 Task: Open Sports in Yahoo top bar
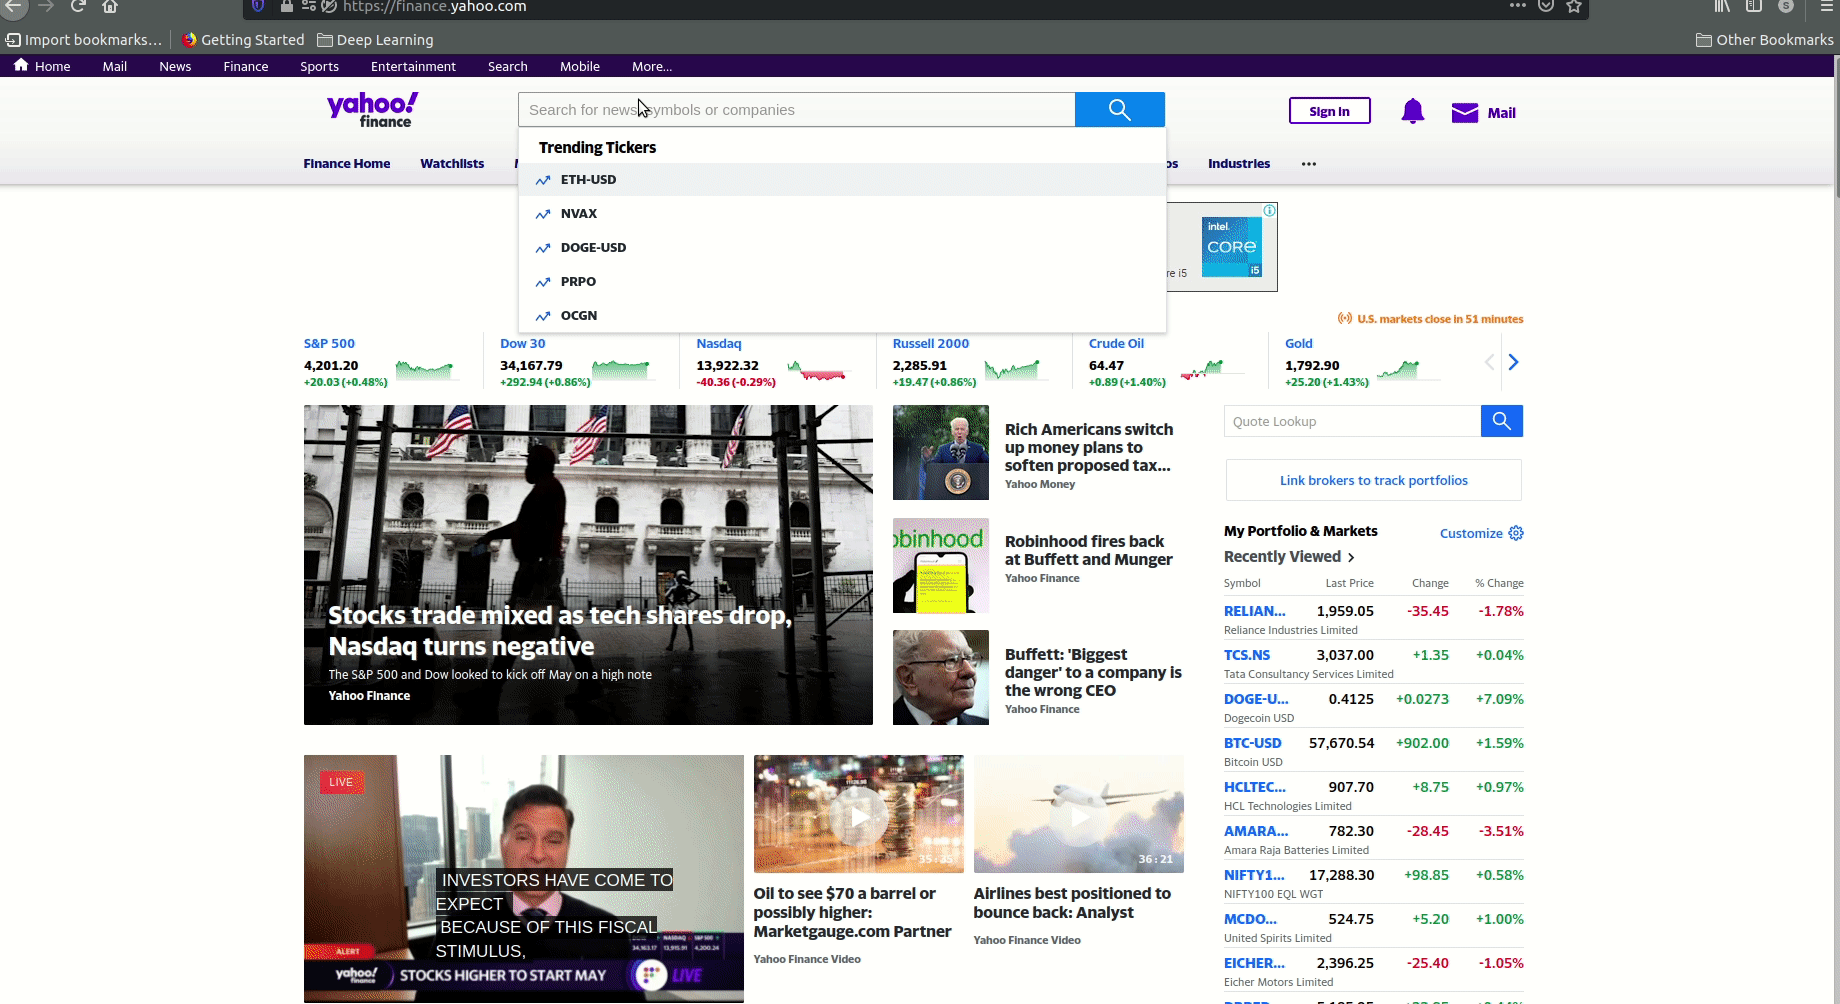coord(319,67)
